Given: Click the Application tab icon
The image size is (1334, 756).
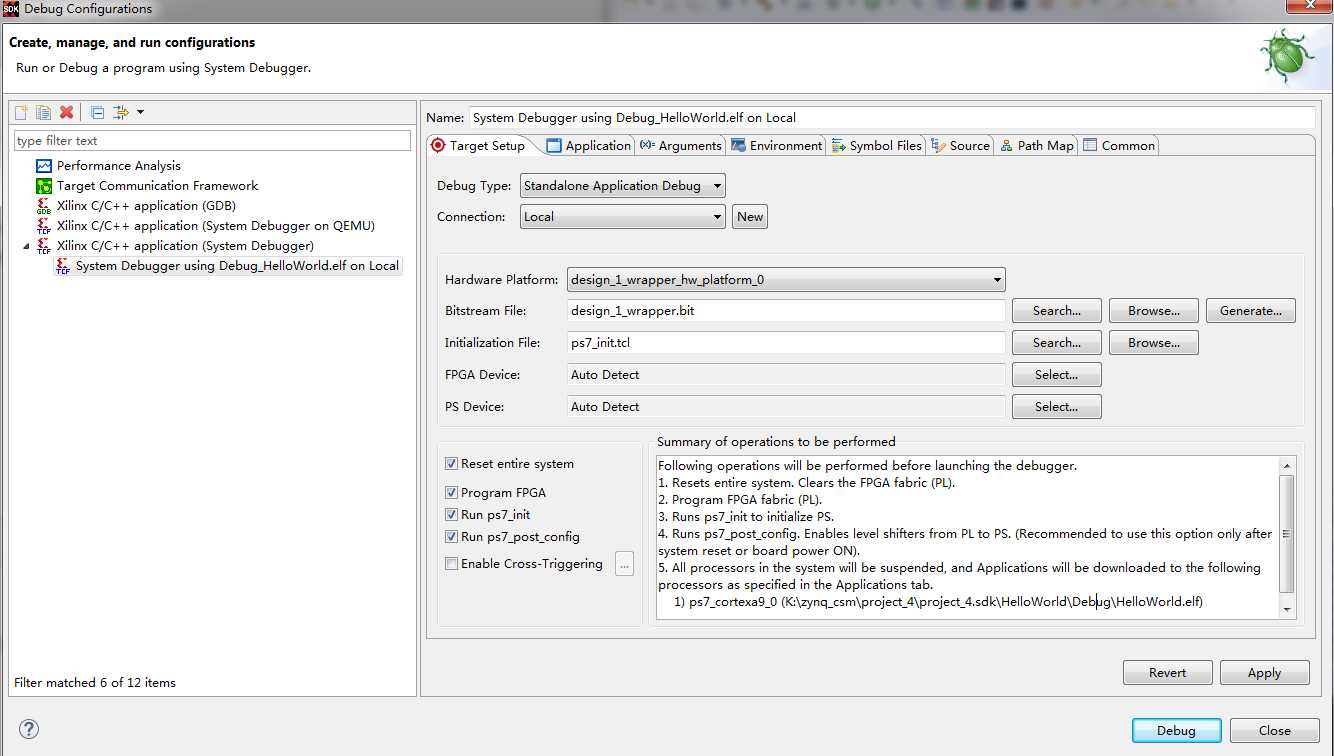Looking at the screenshot, I should pyautogui.click(x=554, y=146).
